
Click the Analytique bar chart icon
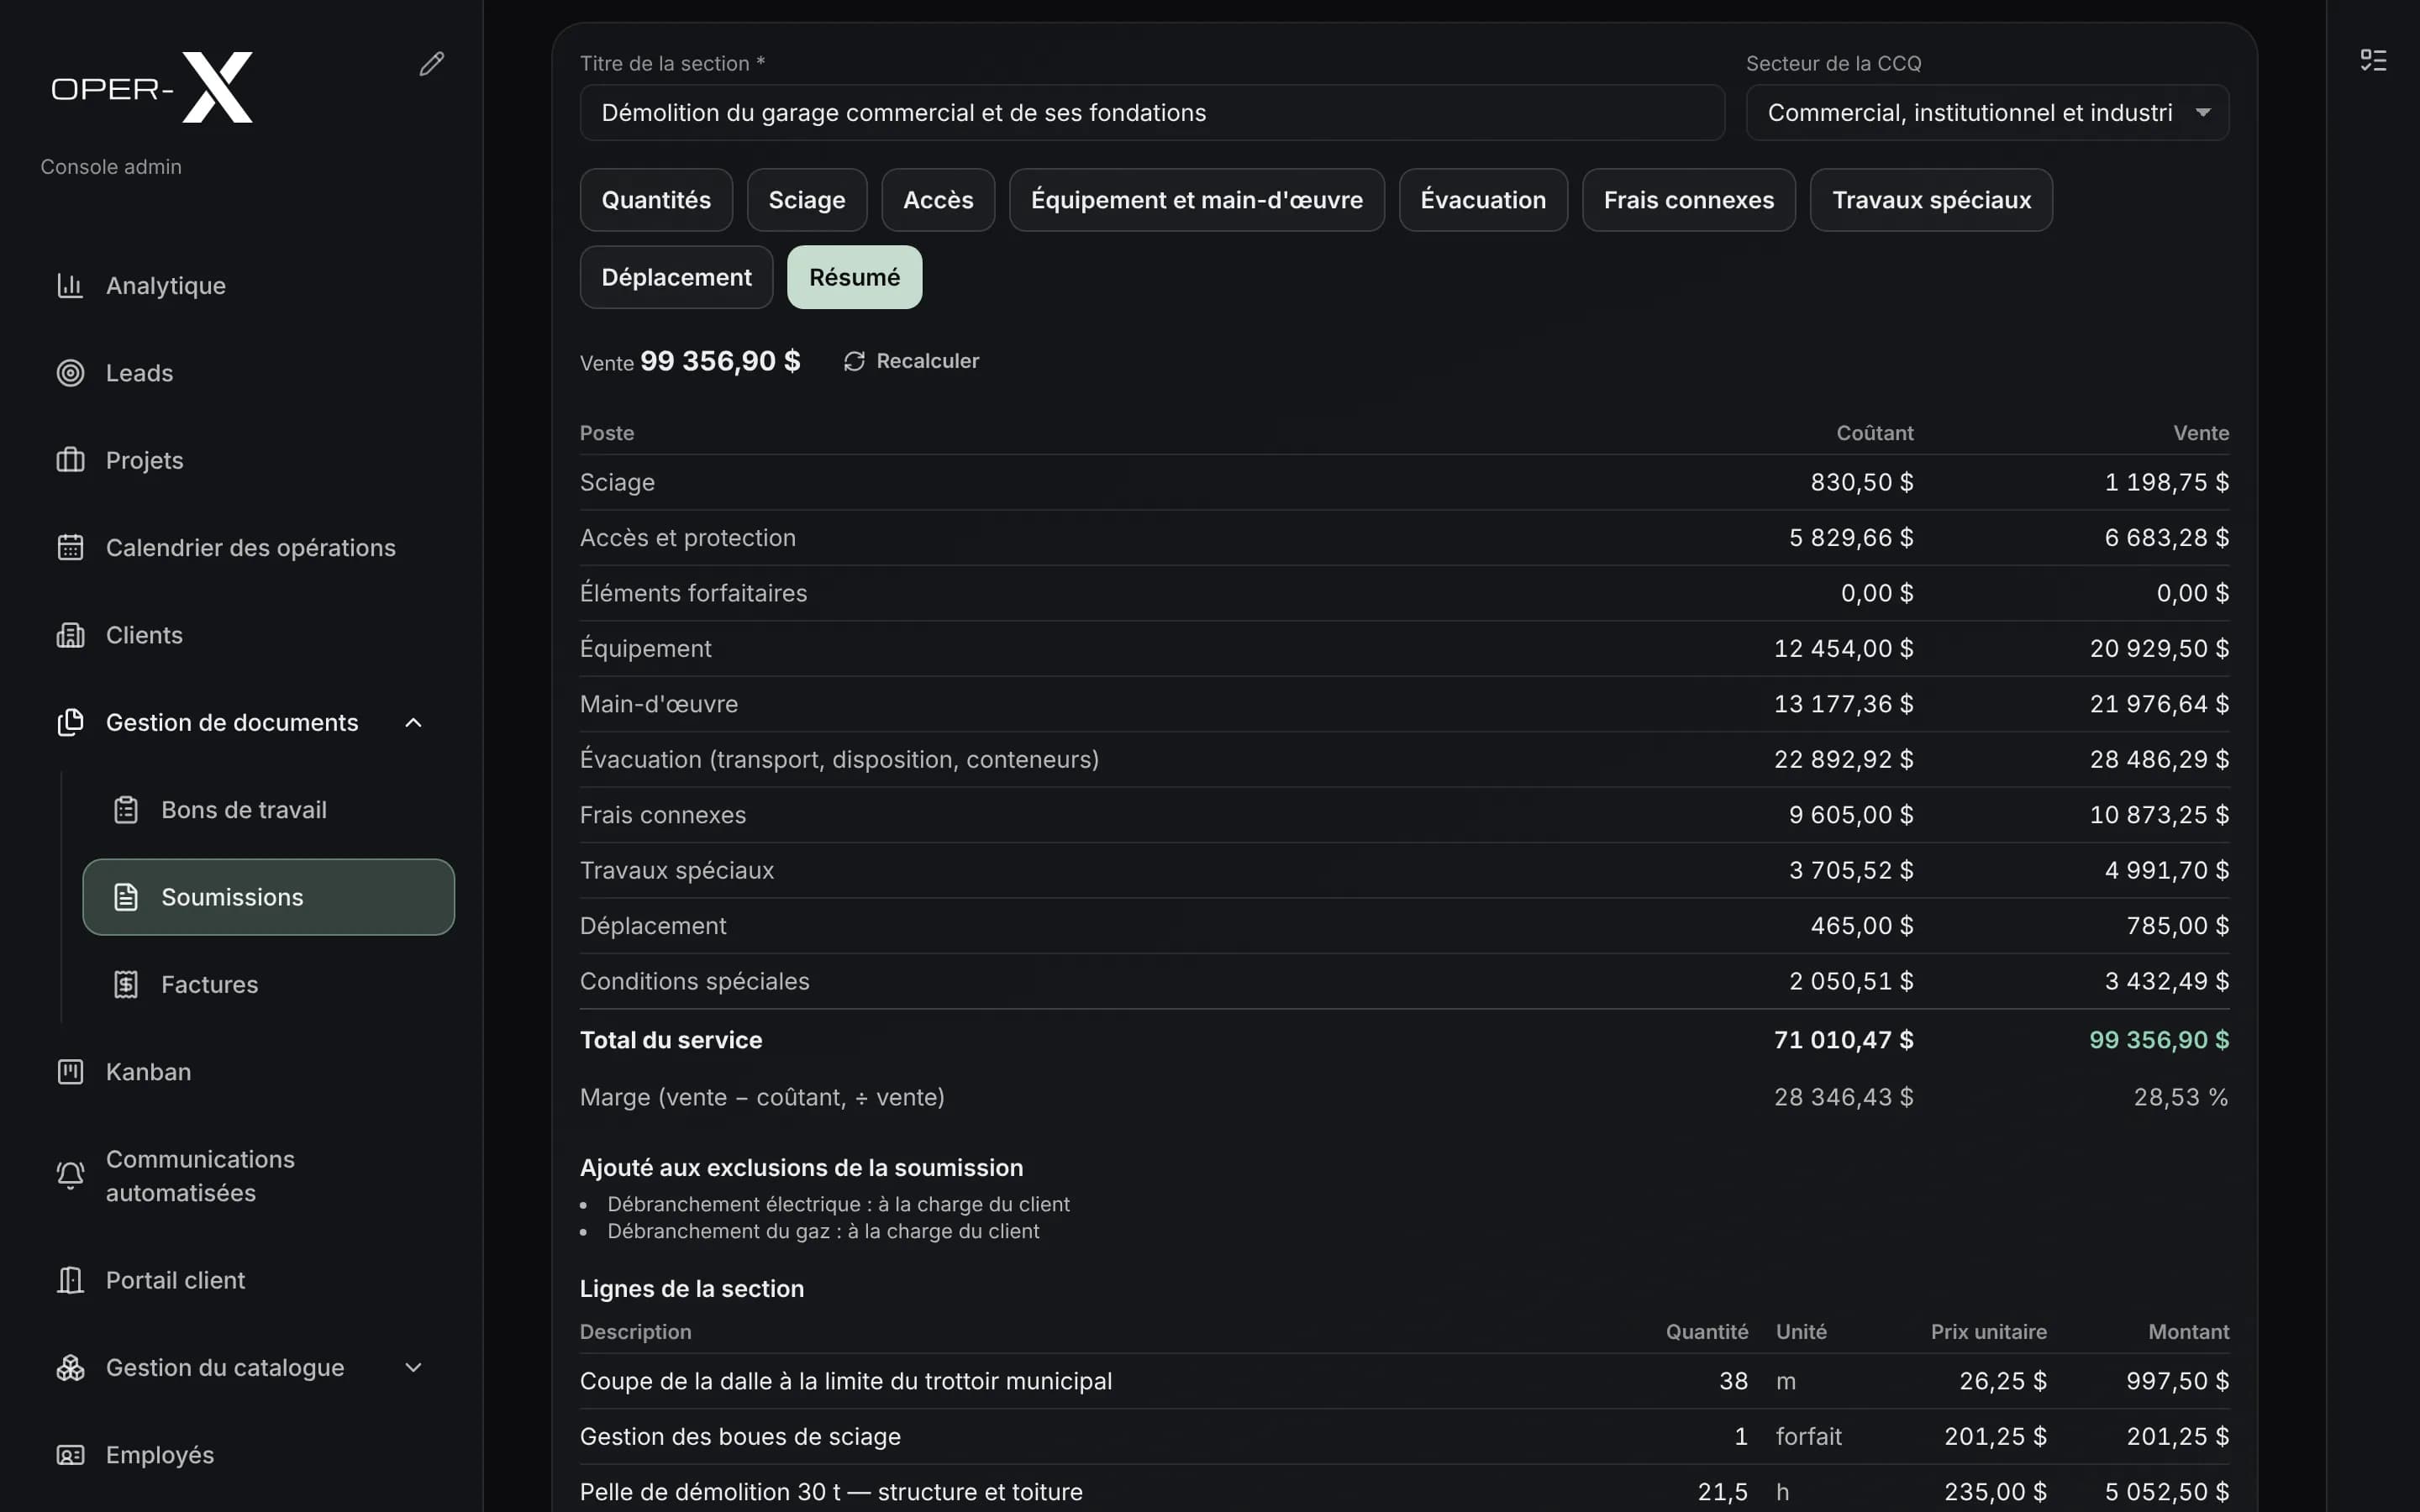click(x=70, y=286)
